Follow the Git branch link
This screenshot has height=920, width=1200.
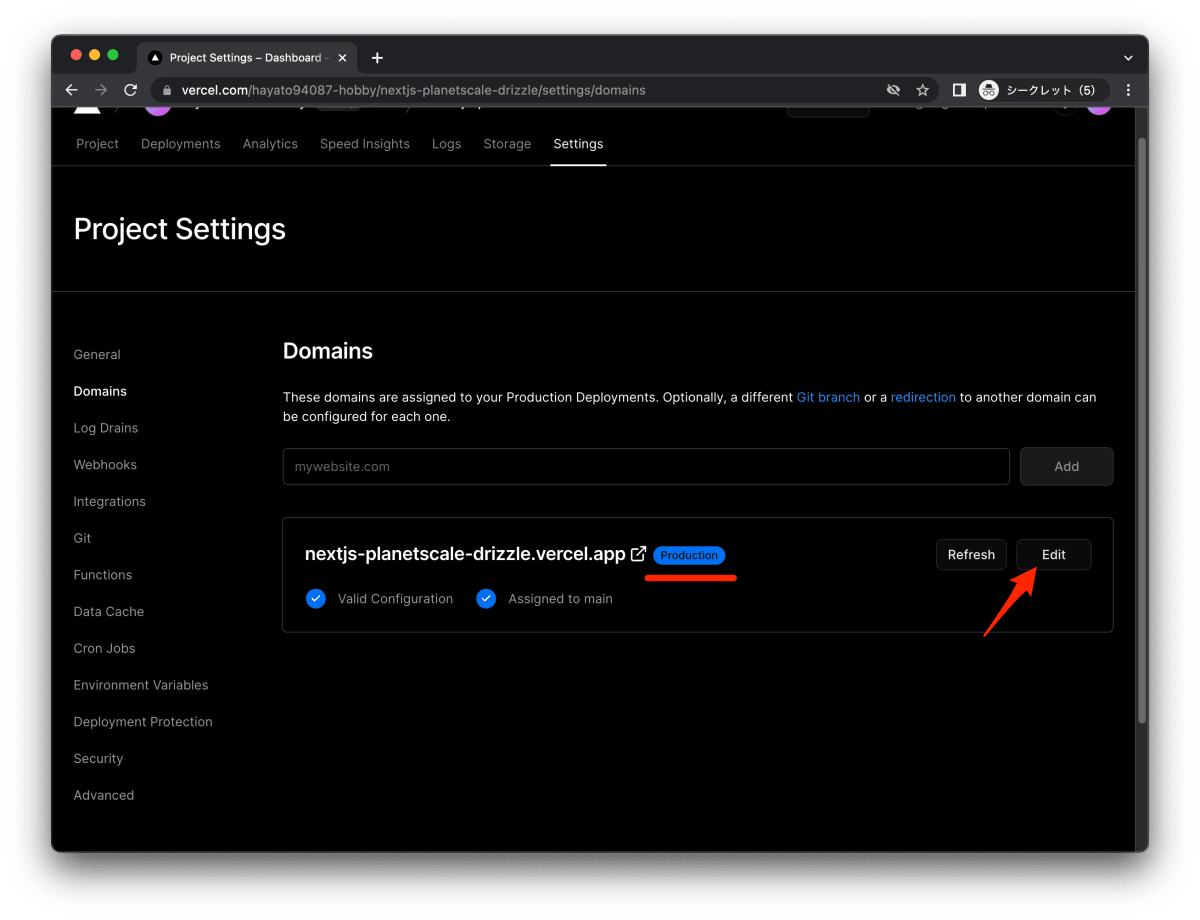click(828, 397)
